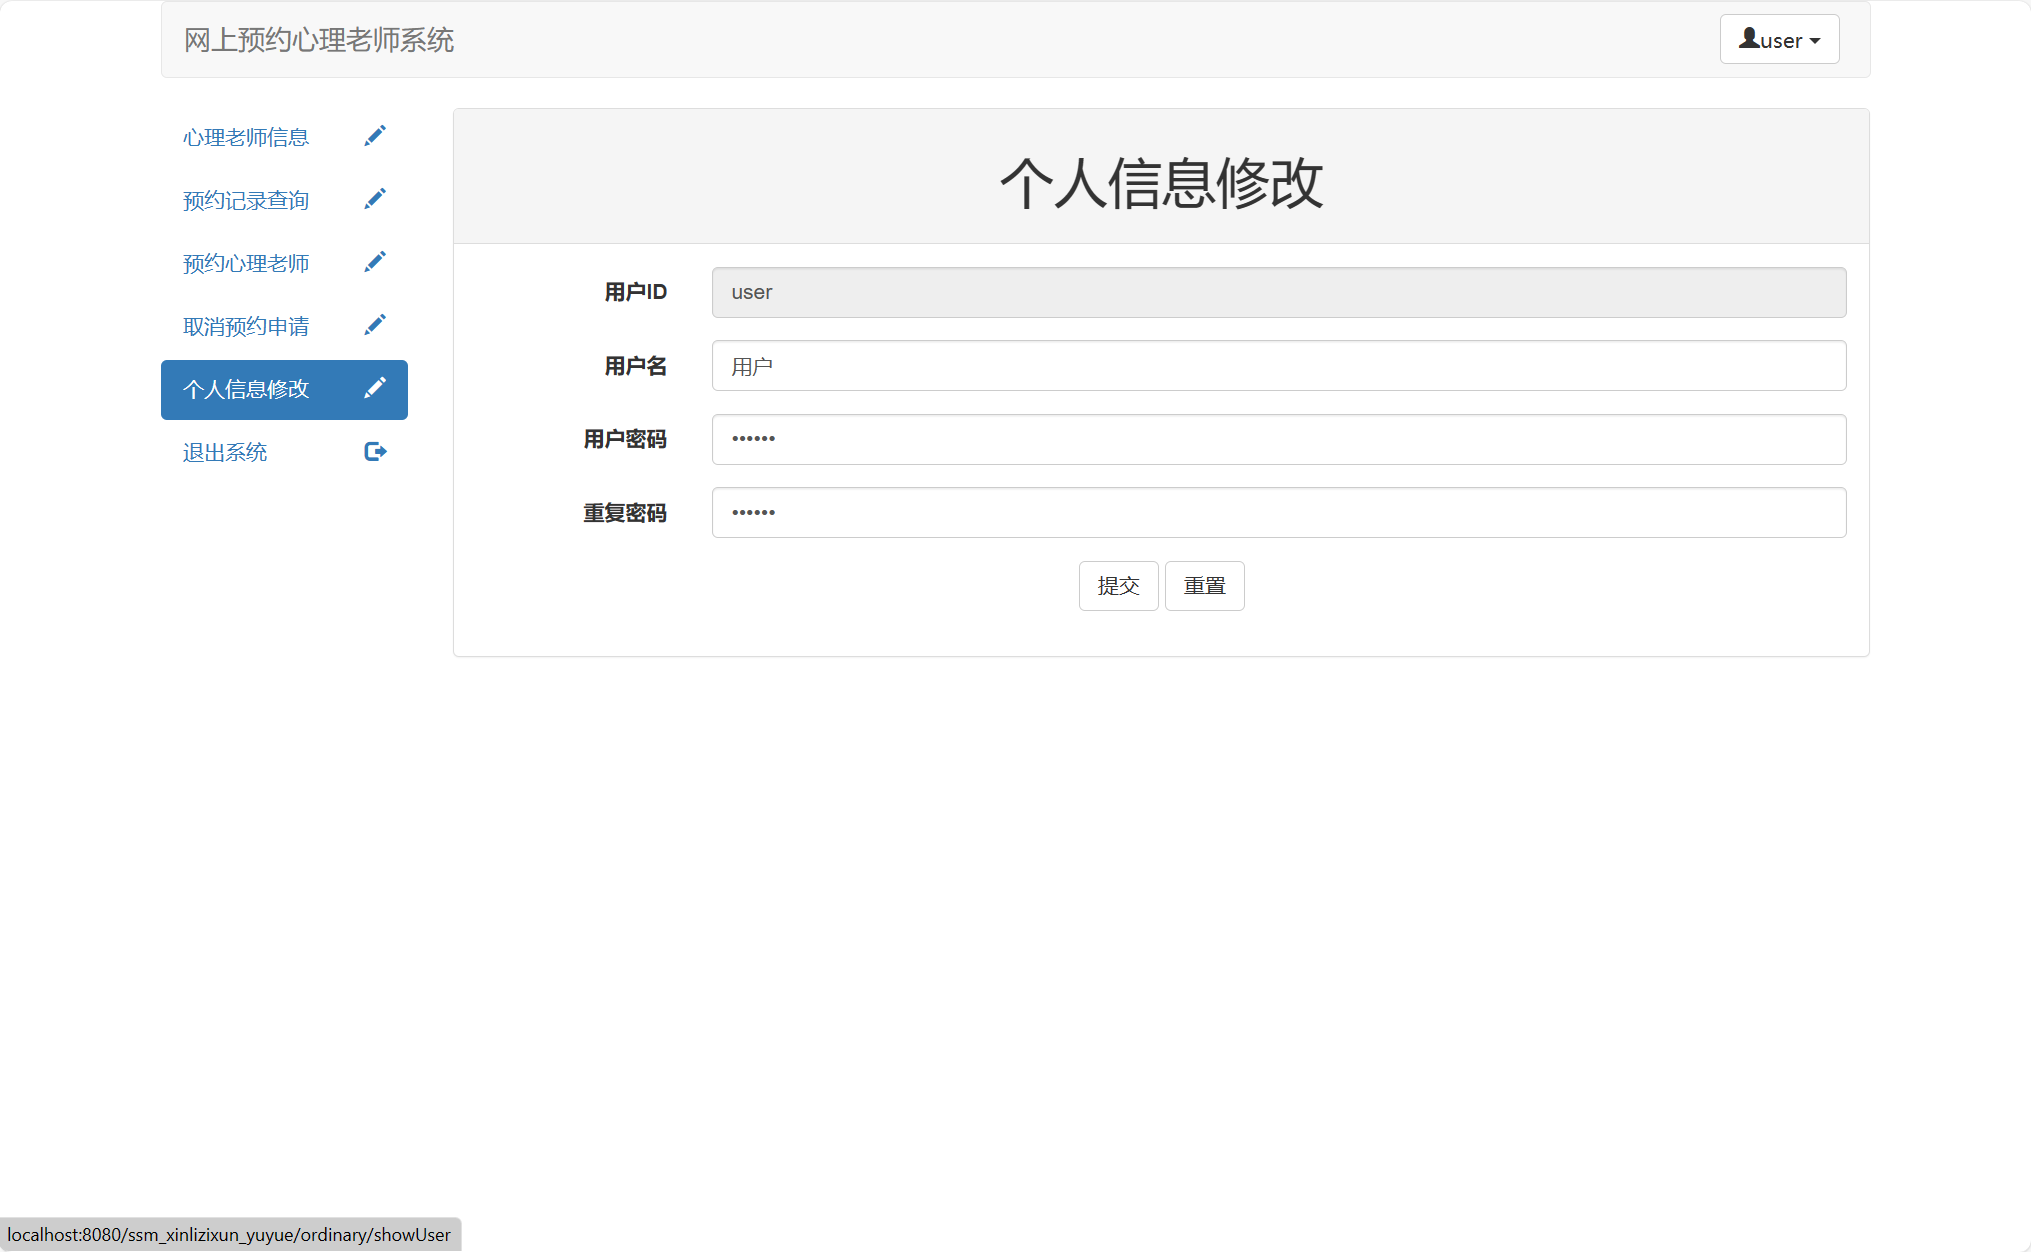Image resolution: width=2031 pixels, height=1252 pixels.
Task: Click the pencil icon beside 预约记录查询
Action: click(x=375, y=198)
